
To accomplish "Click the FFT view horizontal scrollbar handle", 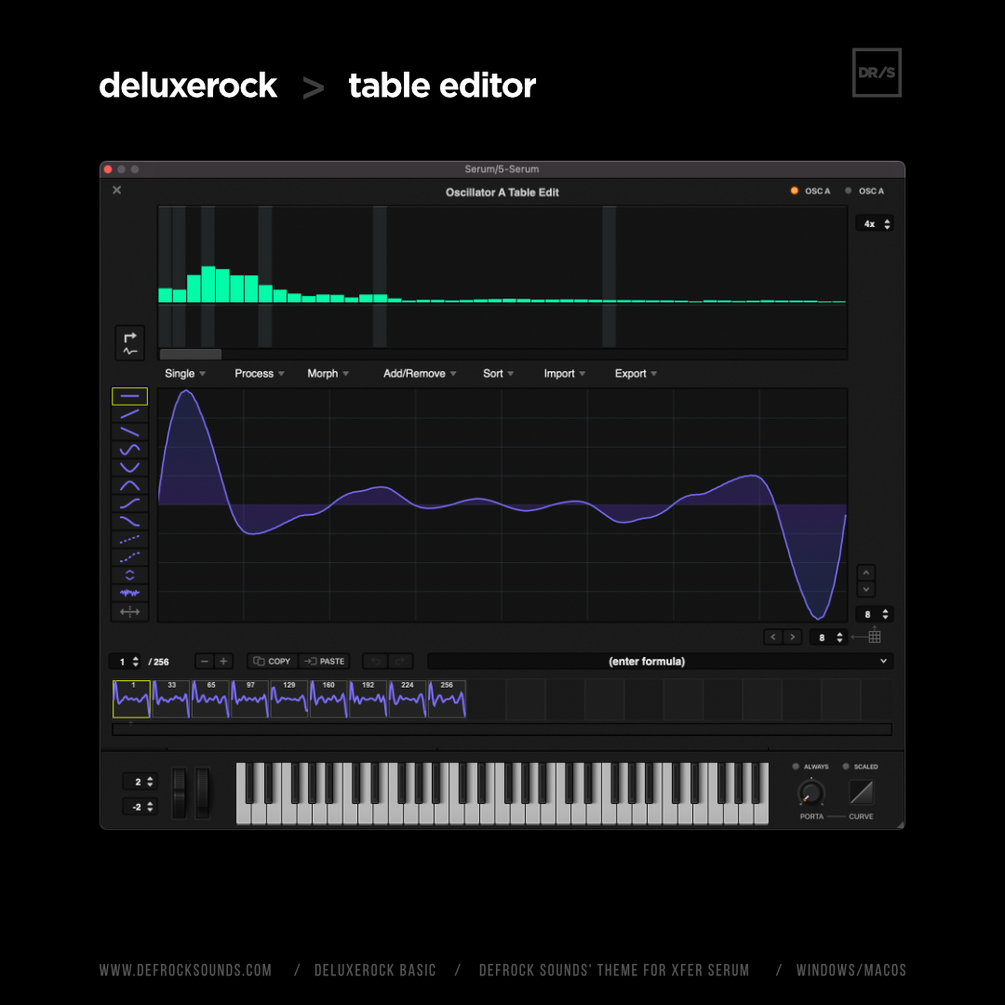I will (190, 354).
